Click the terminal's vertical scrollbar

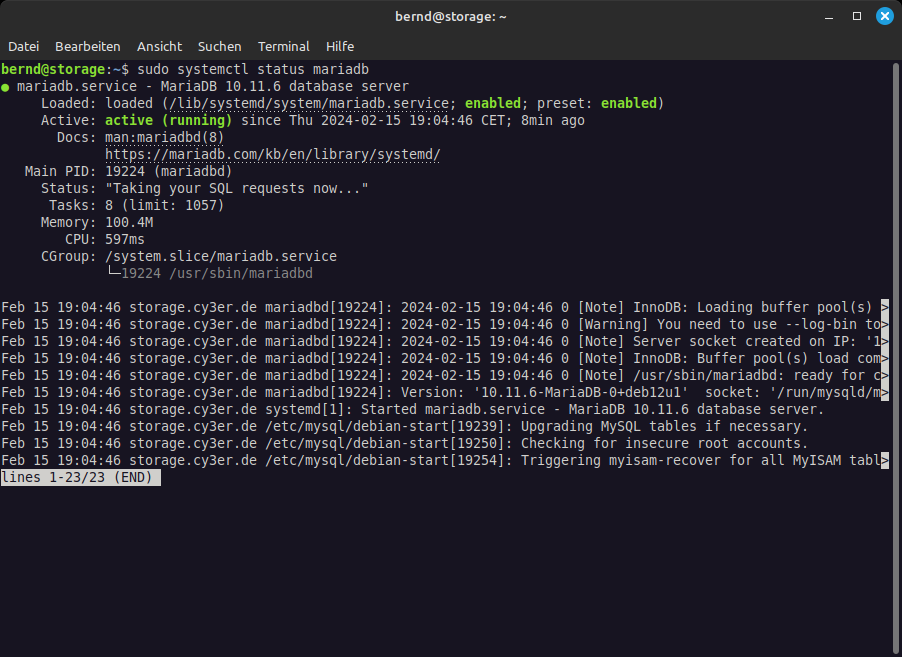(x=896, y=358)
